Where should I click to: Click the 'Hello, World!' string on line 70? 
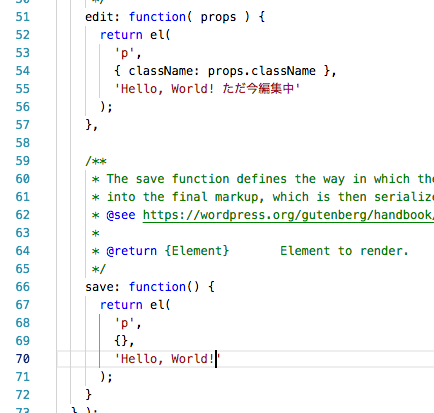(168, 359)
